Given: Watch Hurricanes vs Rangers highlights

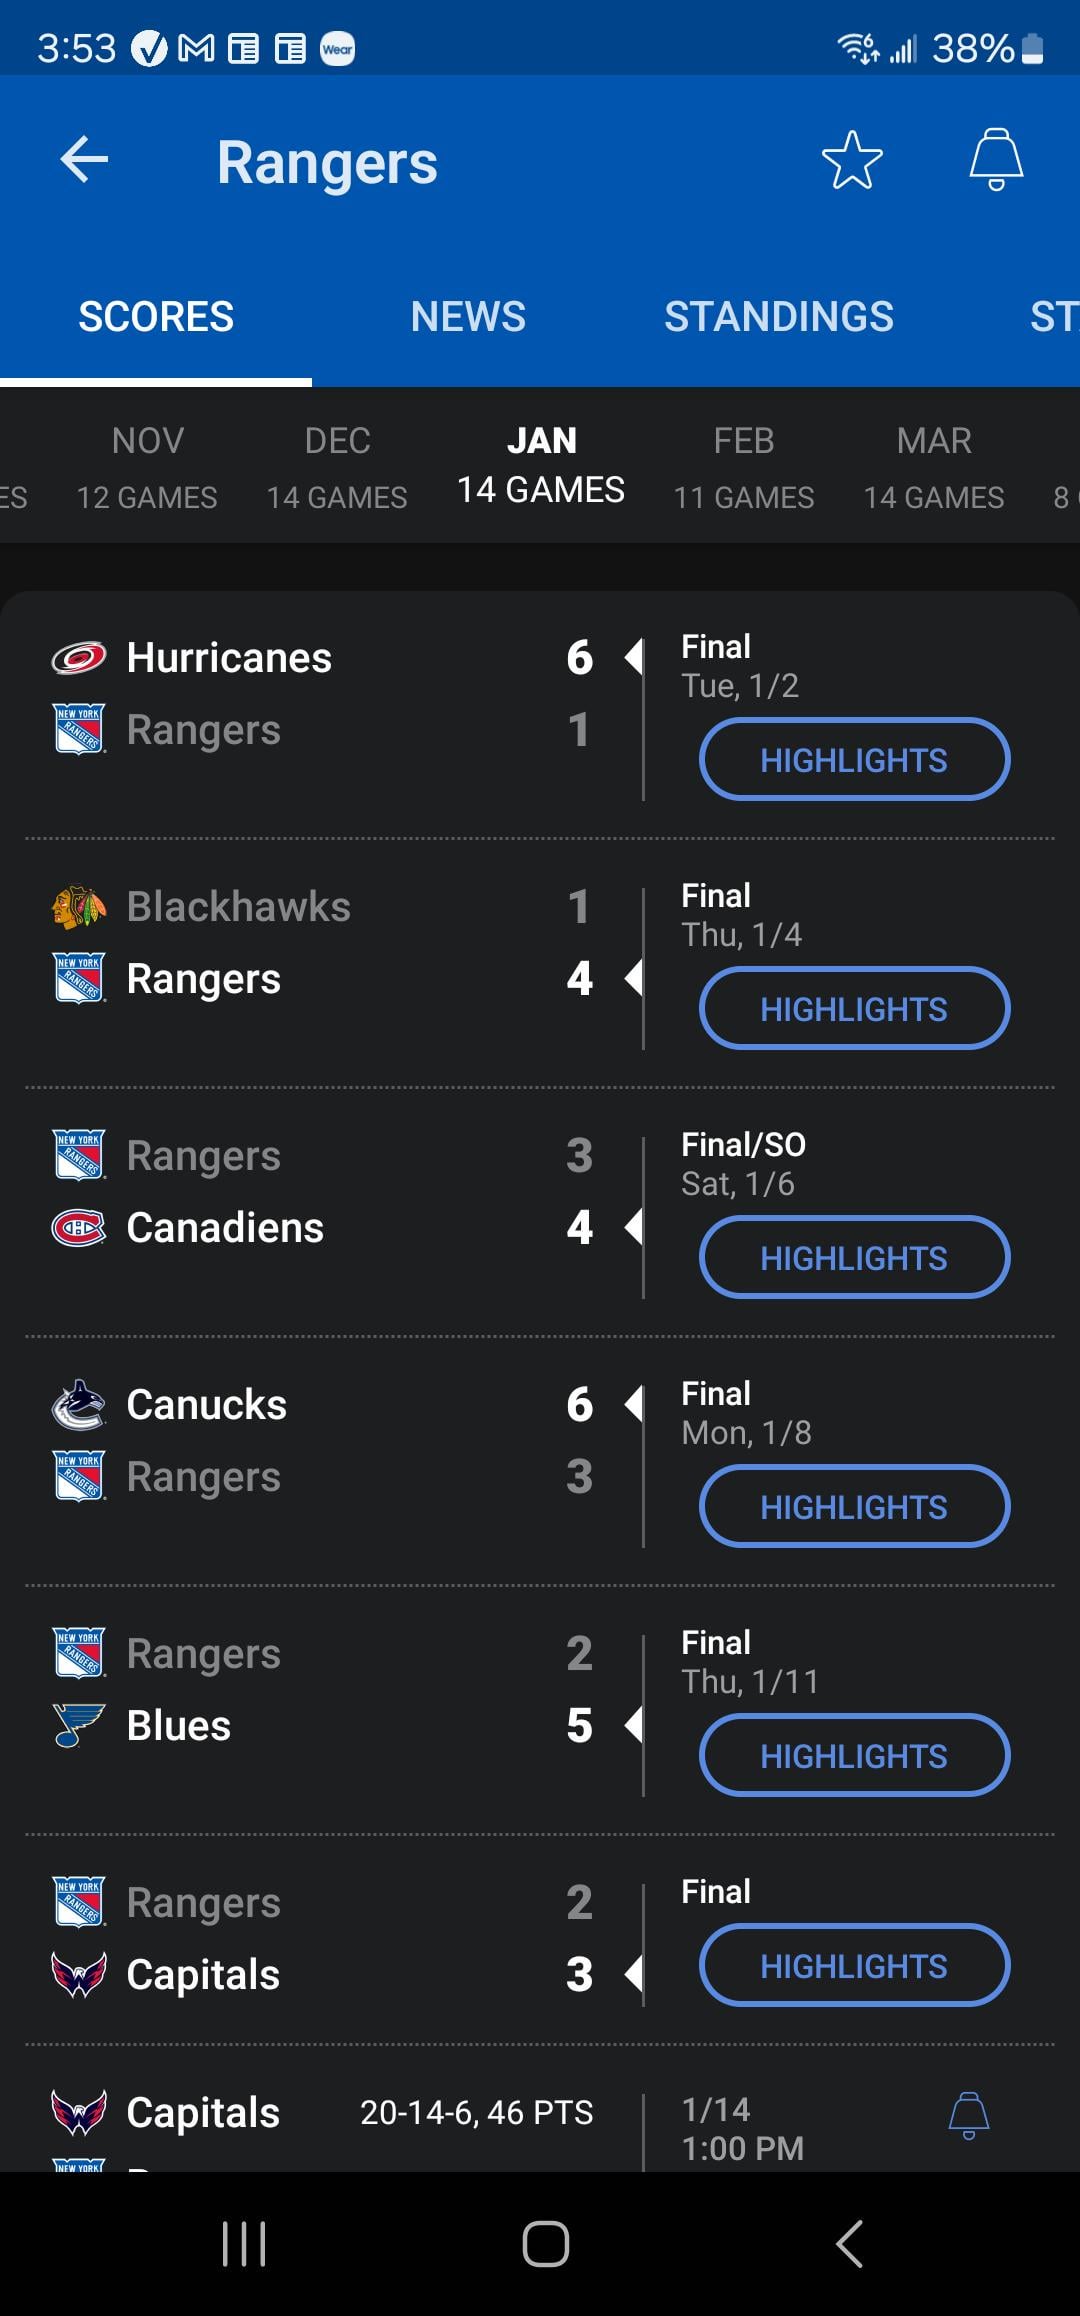Looking at the screenshot, I should (854, 760).
